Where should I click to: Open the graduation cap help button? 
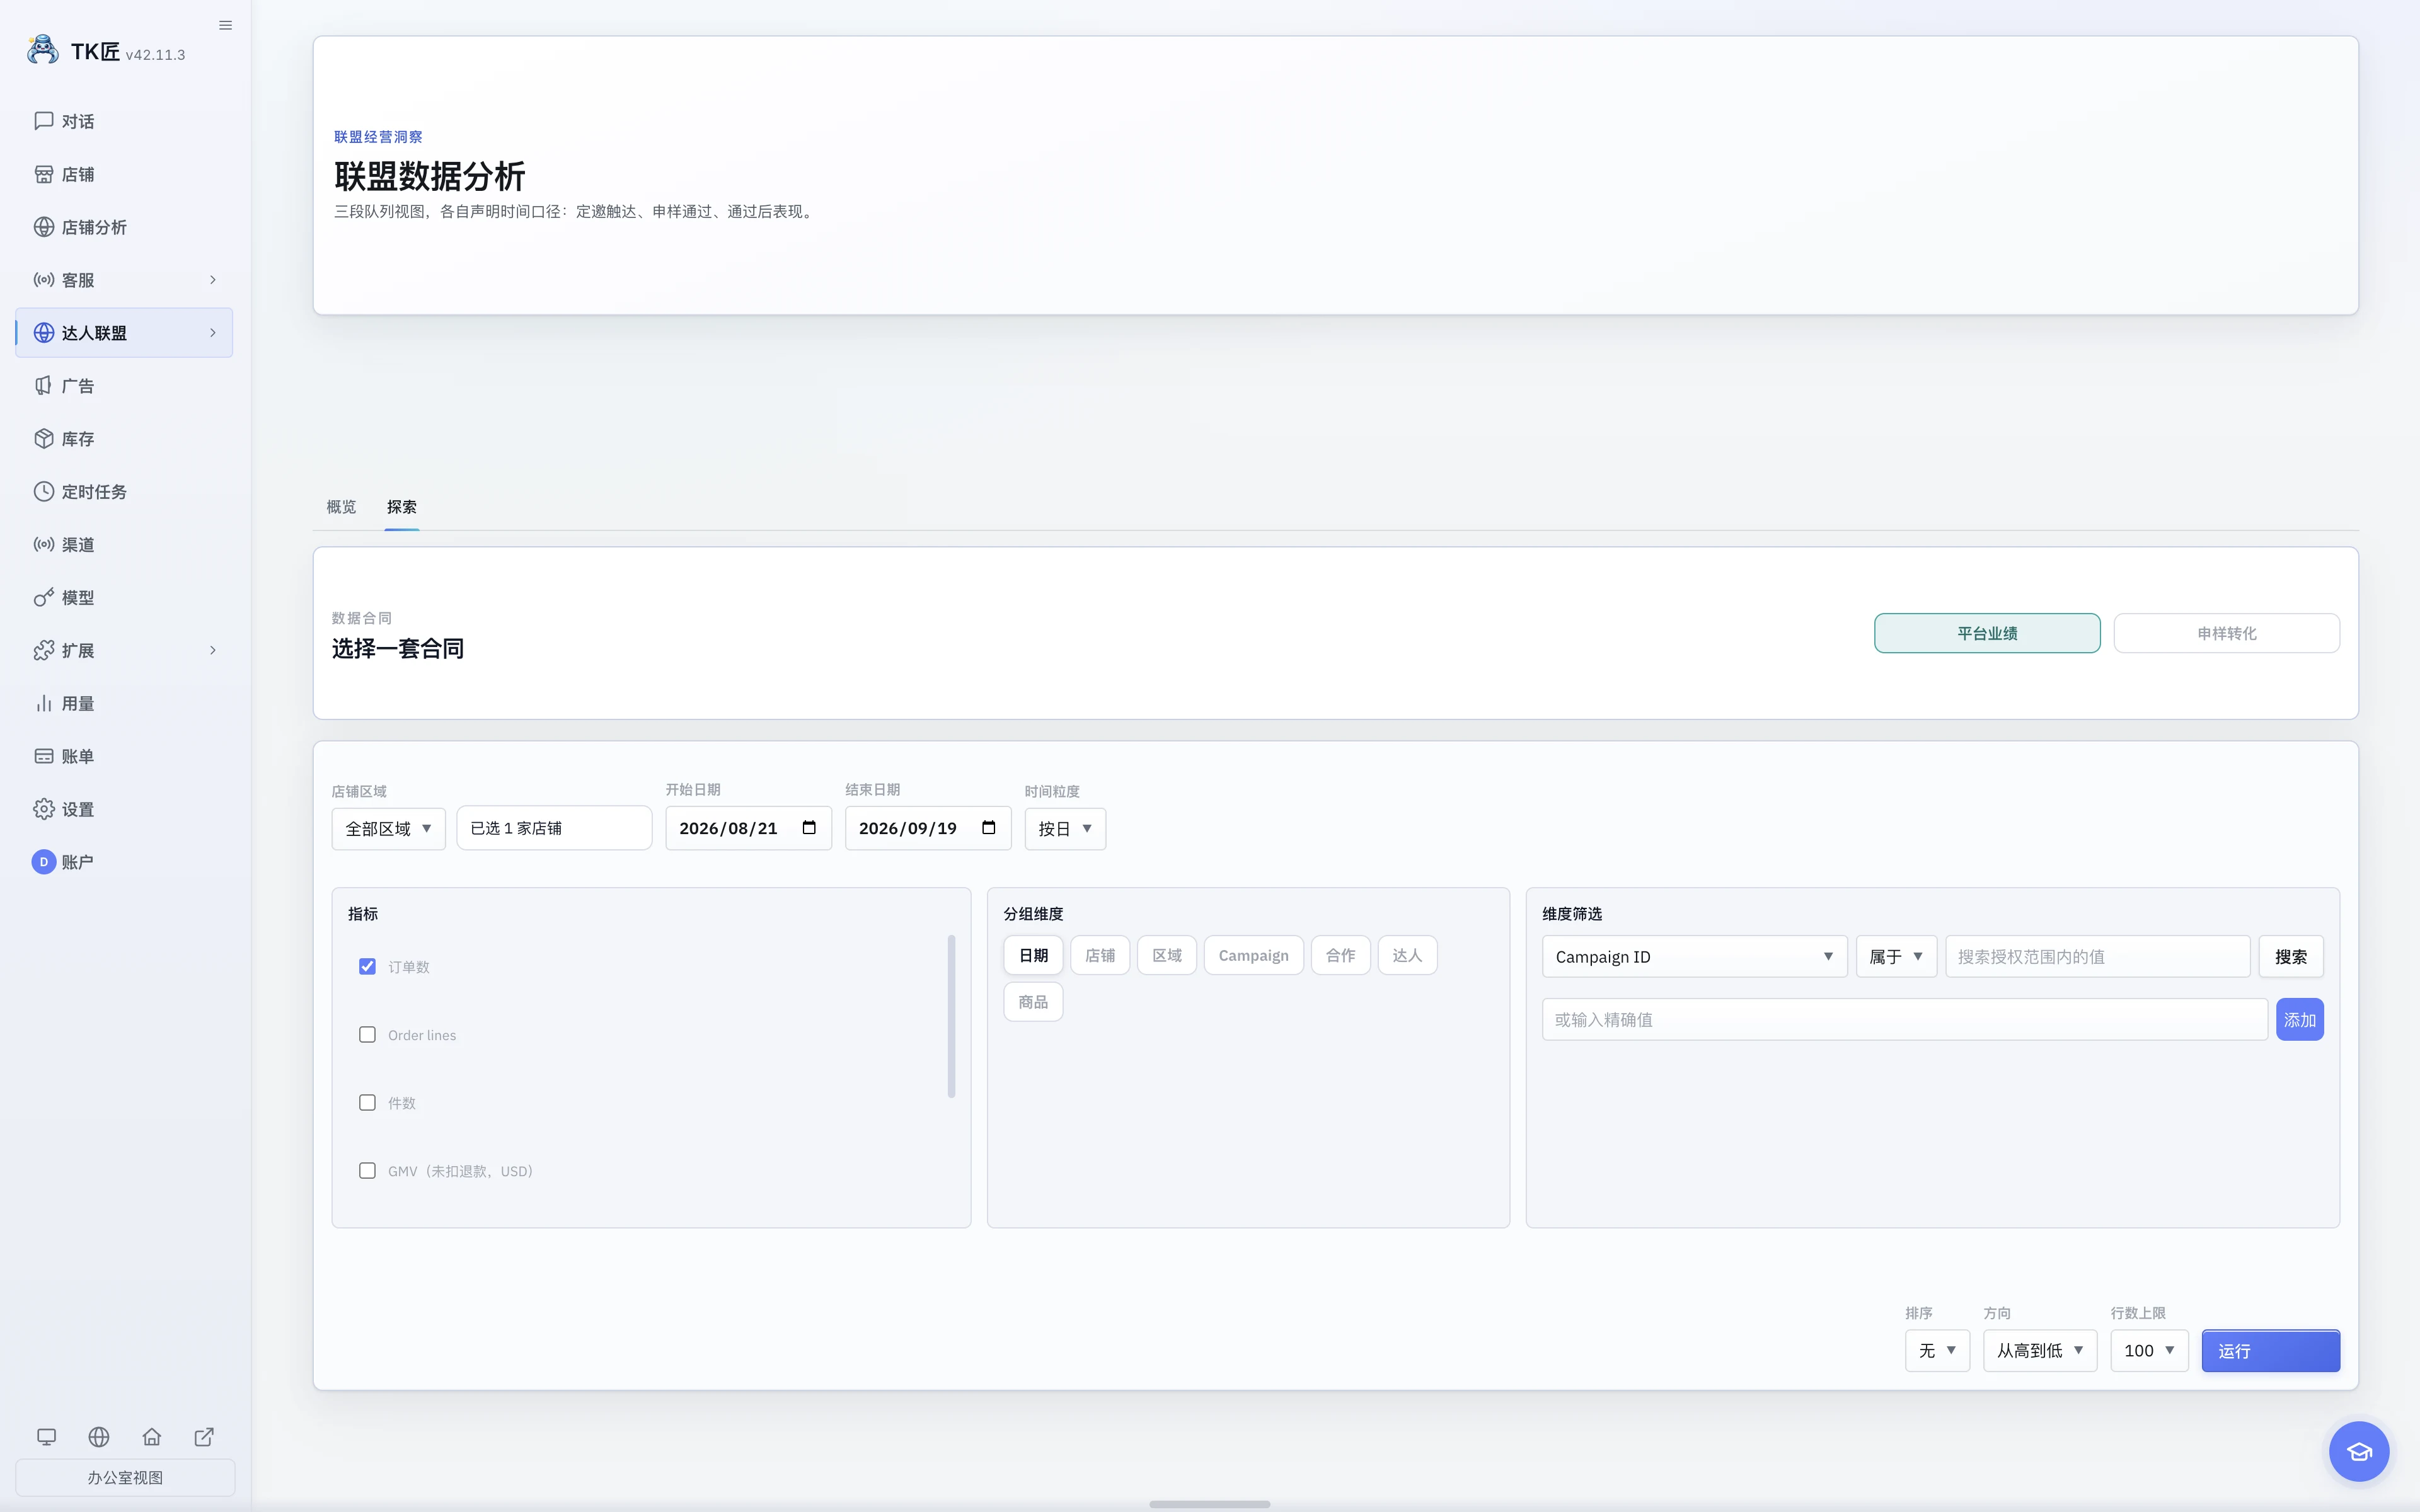tap(2359, 1452)
